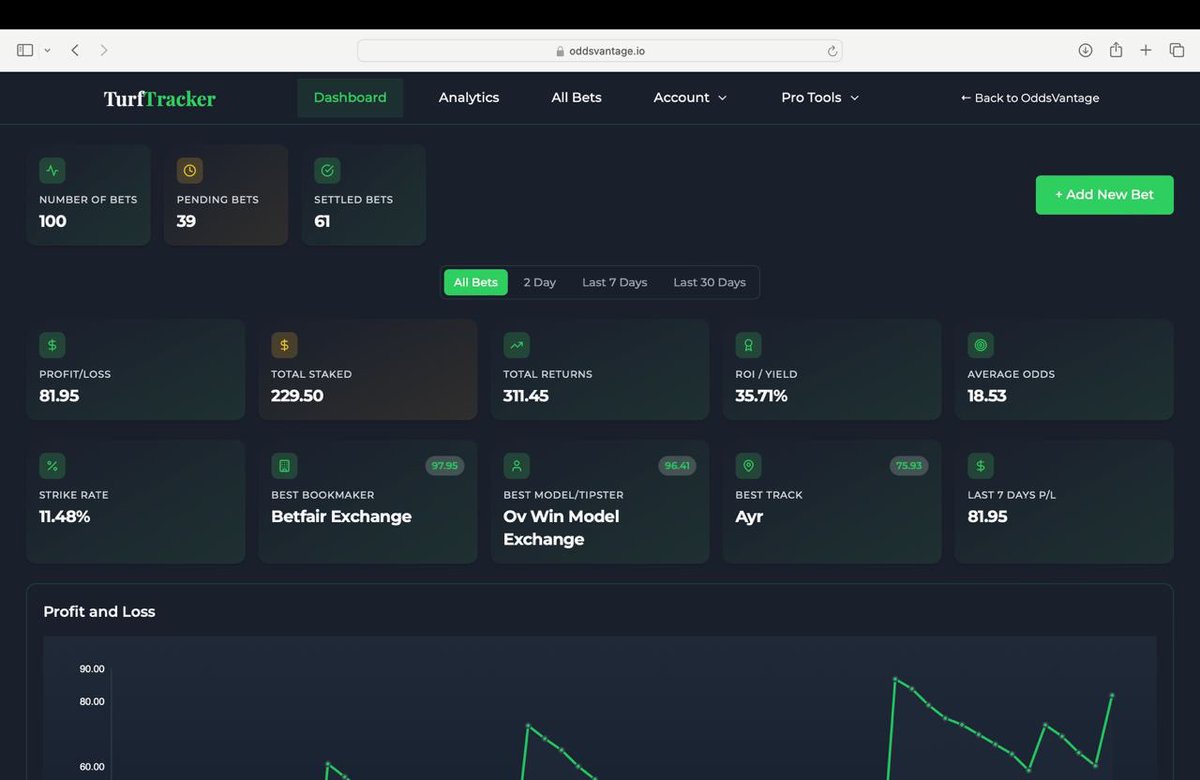This screenshot has height=780, width=1200.
Task: Click the 11.48% strike rate value
Action: [x=65, y=517]
